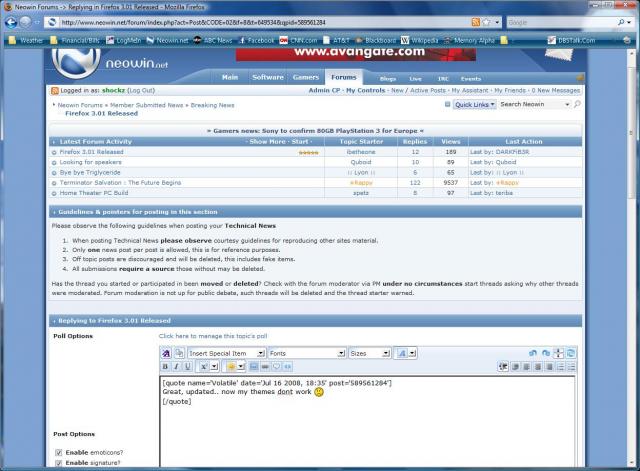Click the Log Out link
This screenshot has height=471, width=640.
click(141, 91)
